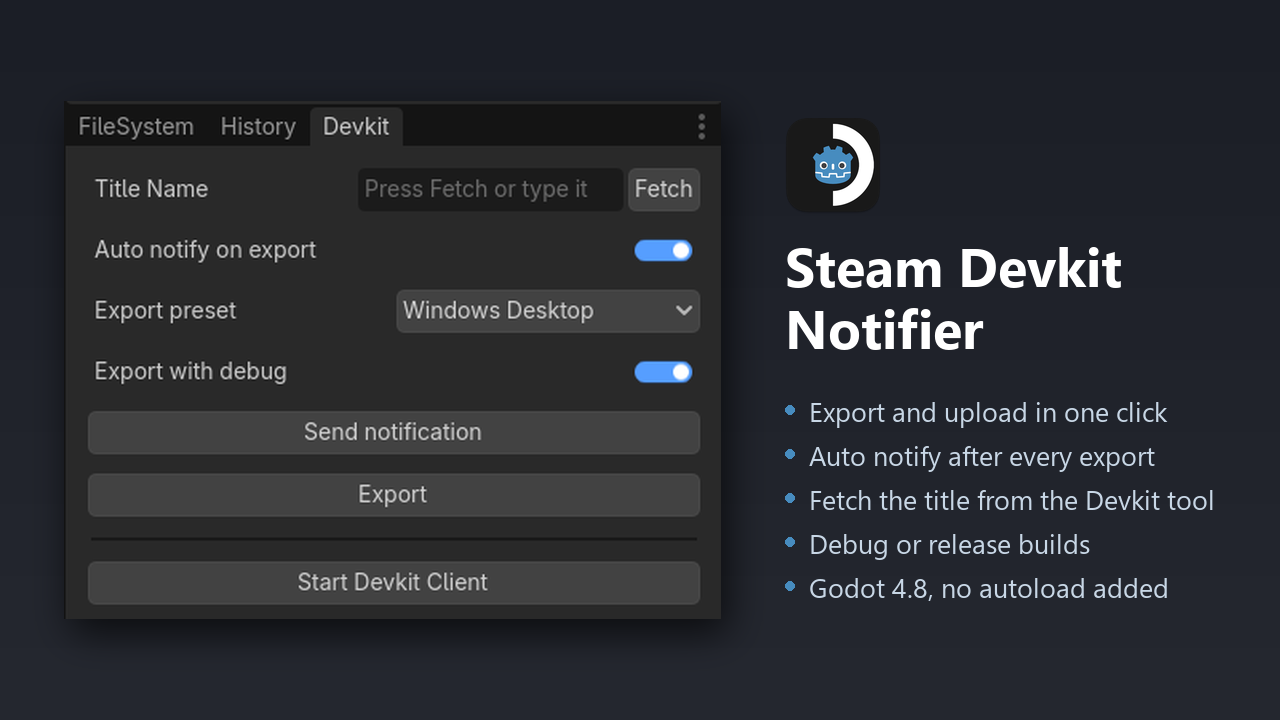Click the Fetch button
This screenshot has height=720, width=1280.
click(x=664, y=189)
